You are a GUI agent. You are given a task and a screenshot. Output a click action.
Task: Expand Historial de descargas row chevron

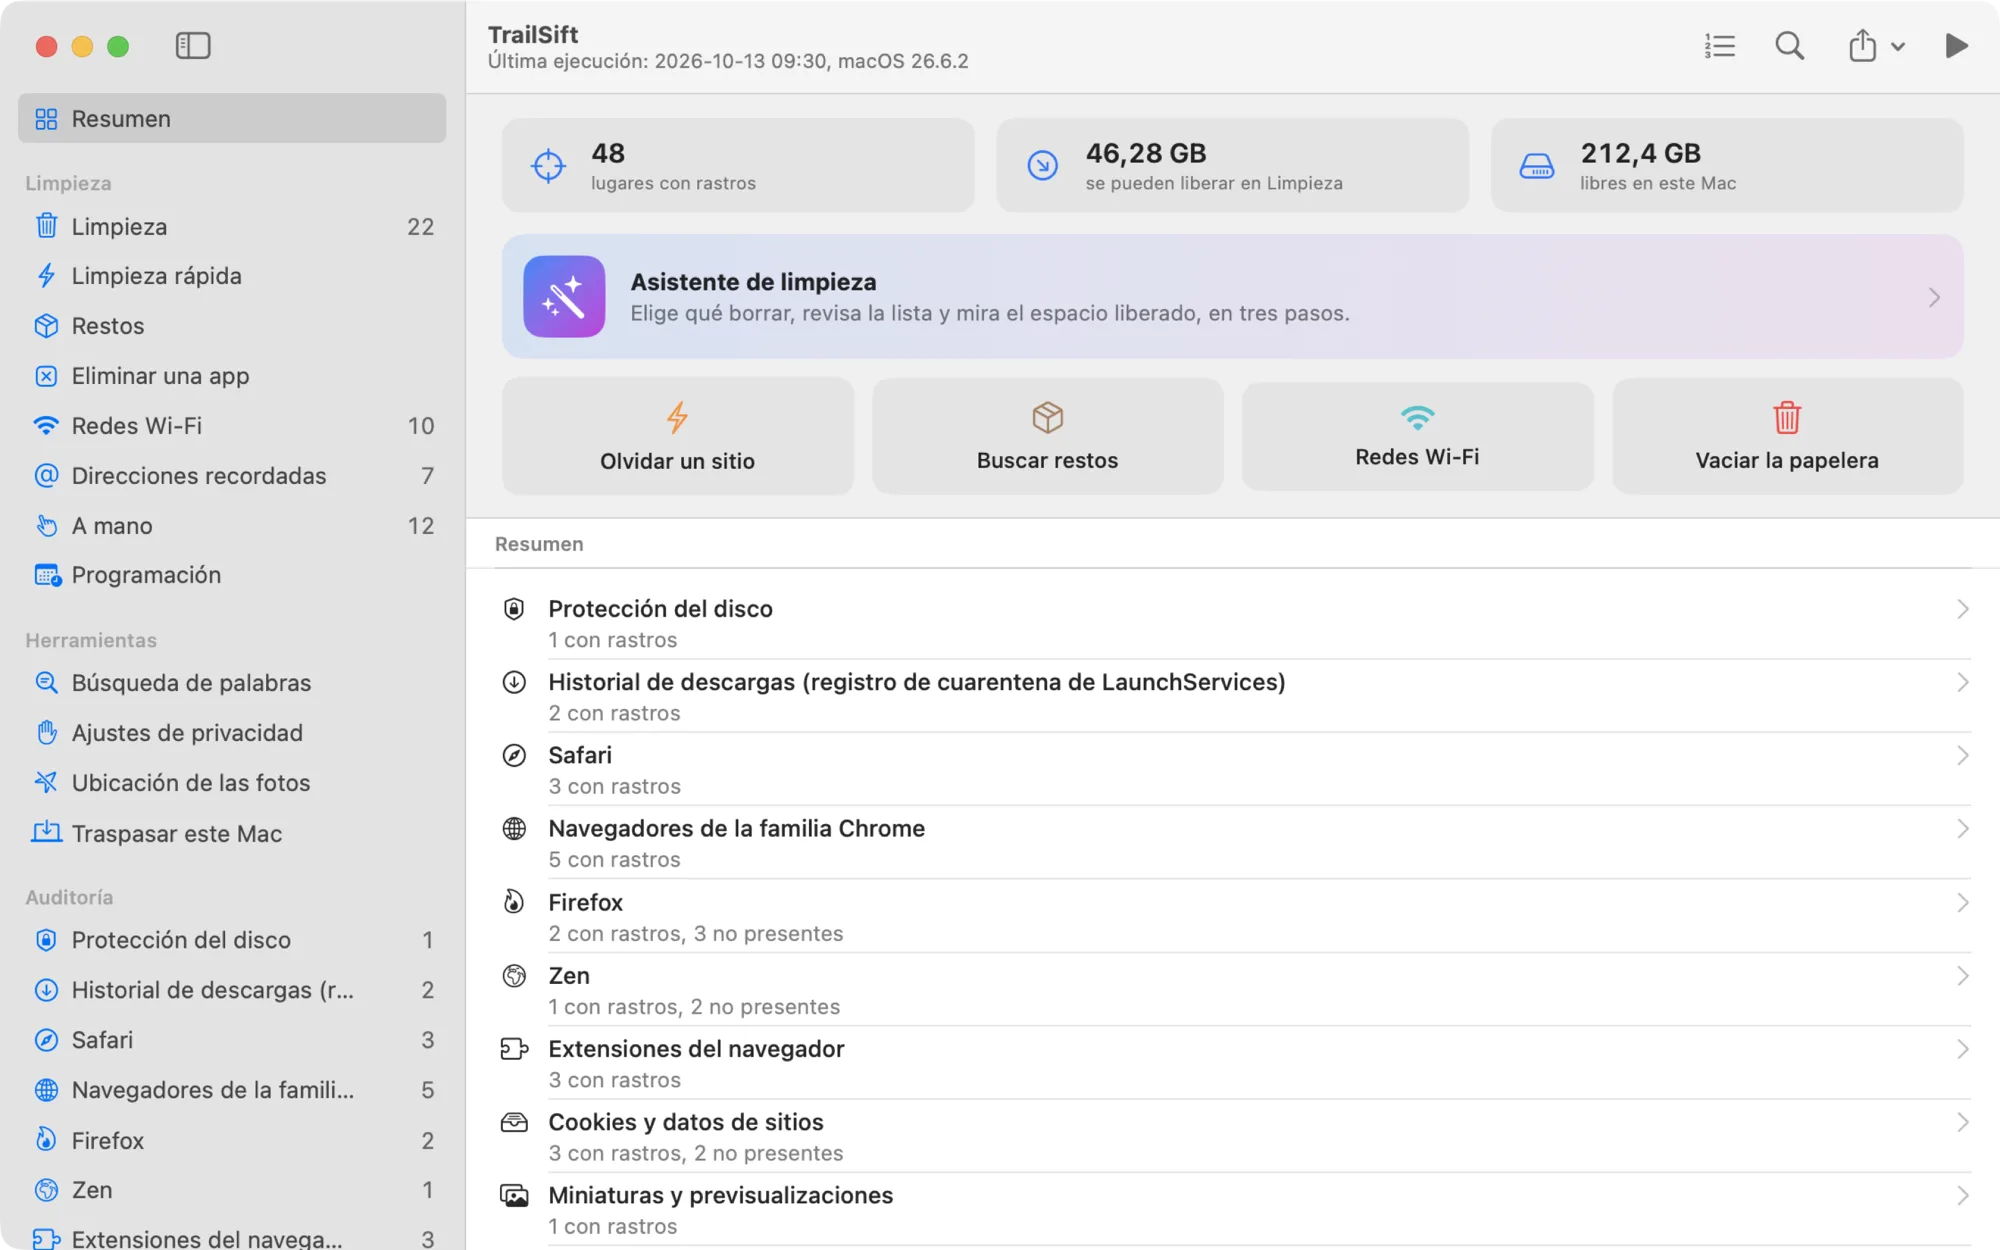(x=1962, y=682)
